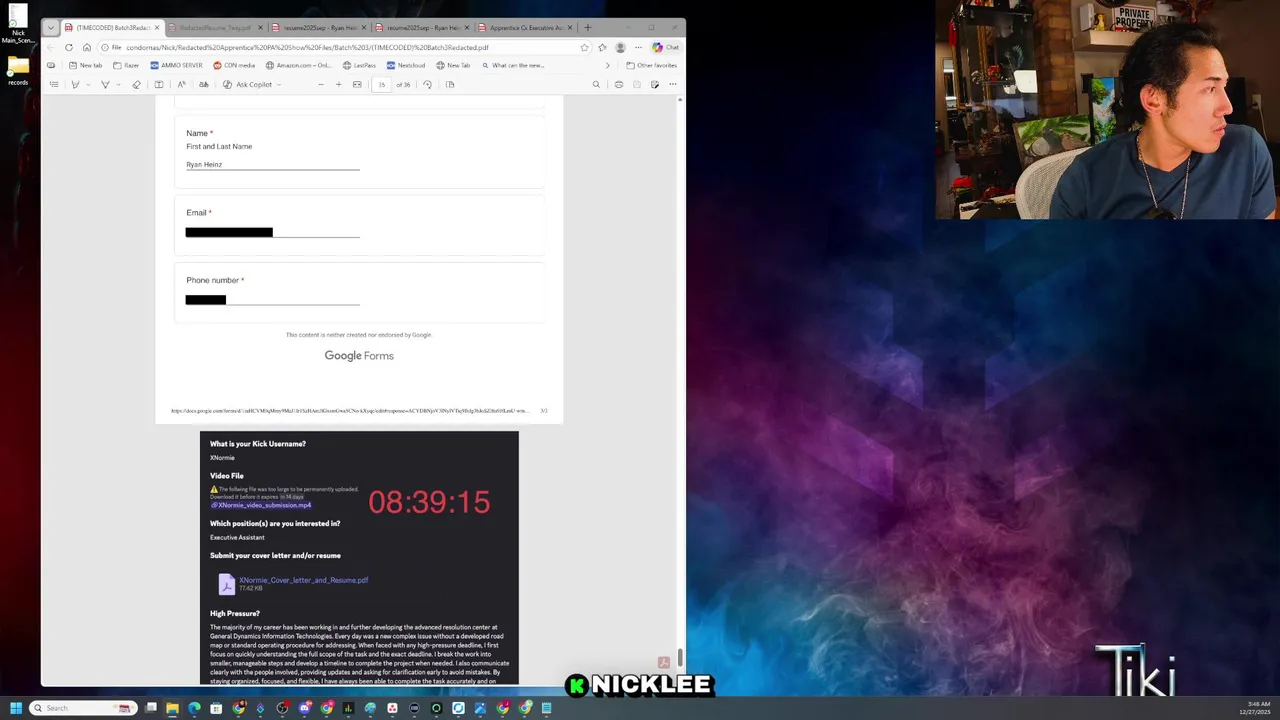Show more favorites bar items chevron

[607, 65]
